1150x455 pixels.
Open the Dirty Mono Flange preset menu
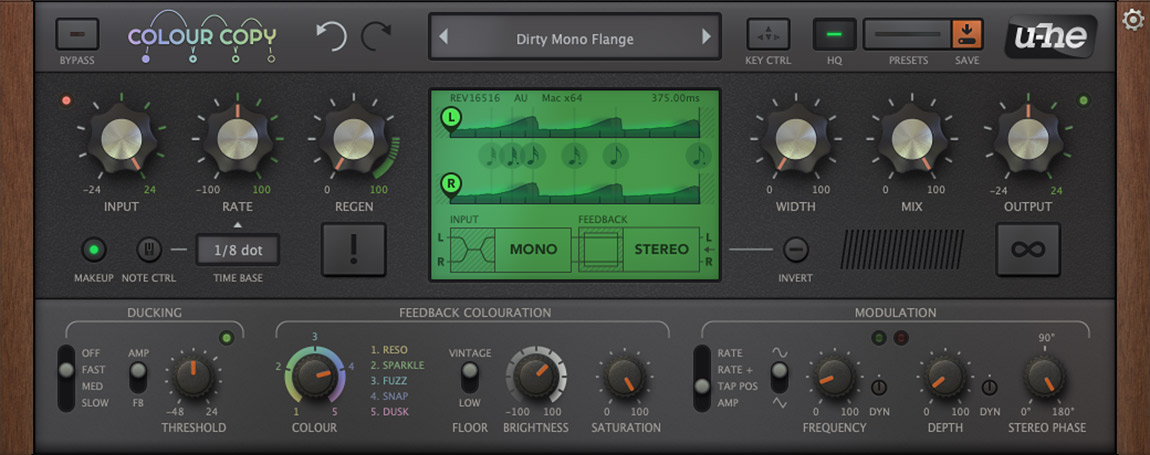click(x=575, y=39)
